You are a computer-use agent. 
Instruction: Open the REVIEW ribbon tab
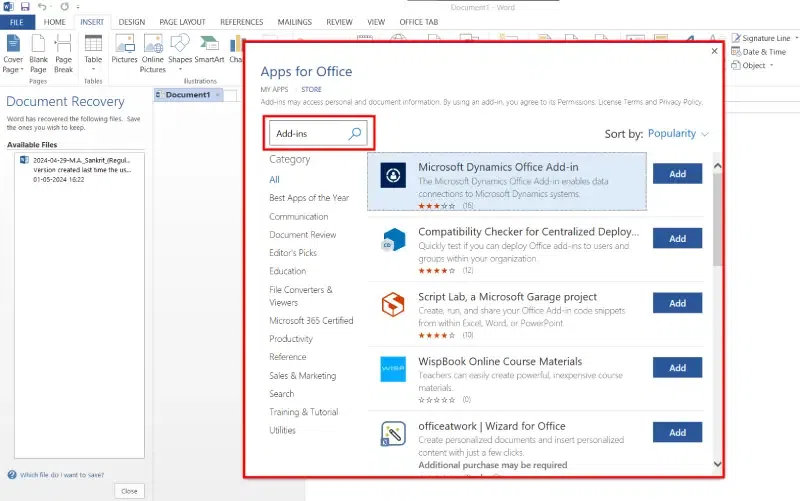point(339,22)
